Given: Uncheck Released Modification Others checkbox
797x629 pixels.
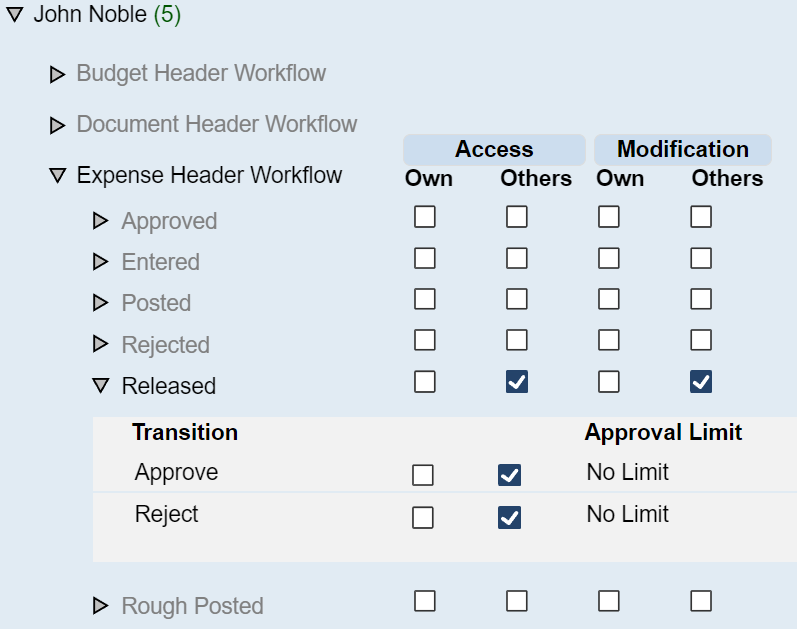Looking at the screenshot, I should 701,382.
